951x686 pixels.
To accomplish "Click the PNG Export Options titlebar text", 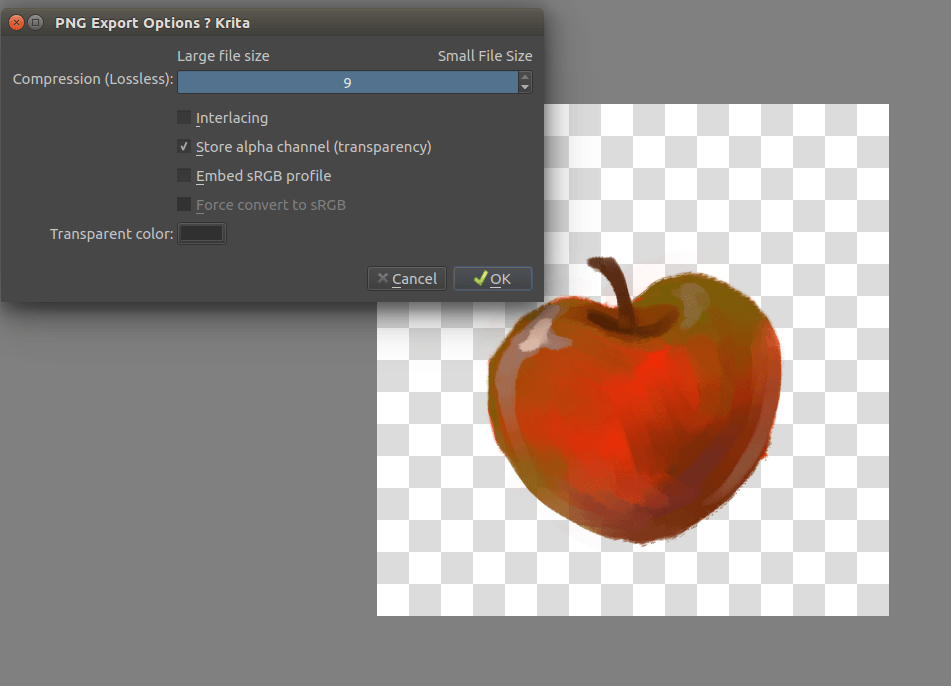I will (x=151, y=21).
